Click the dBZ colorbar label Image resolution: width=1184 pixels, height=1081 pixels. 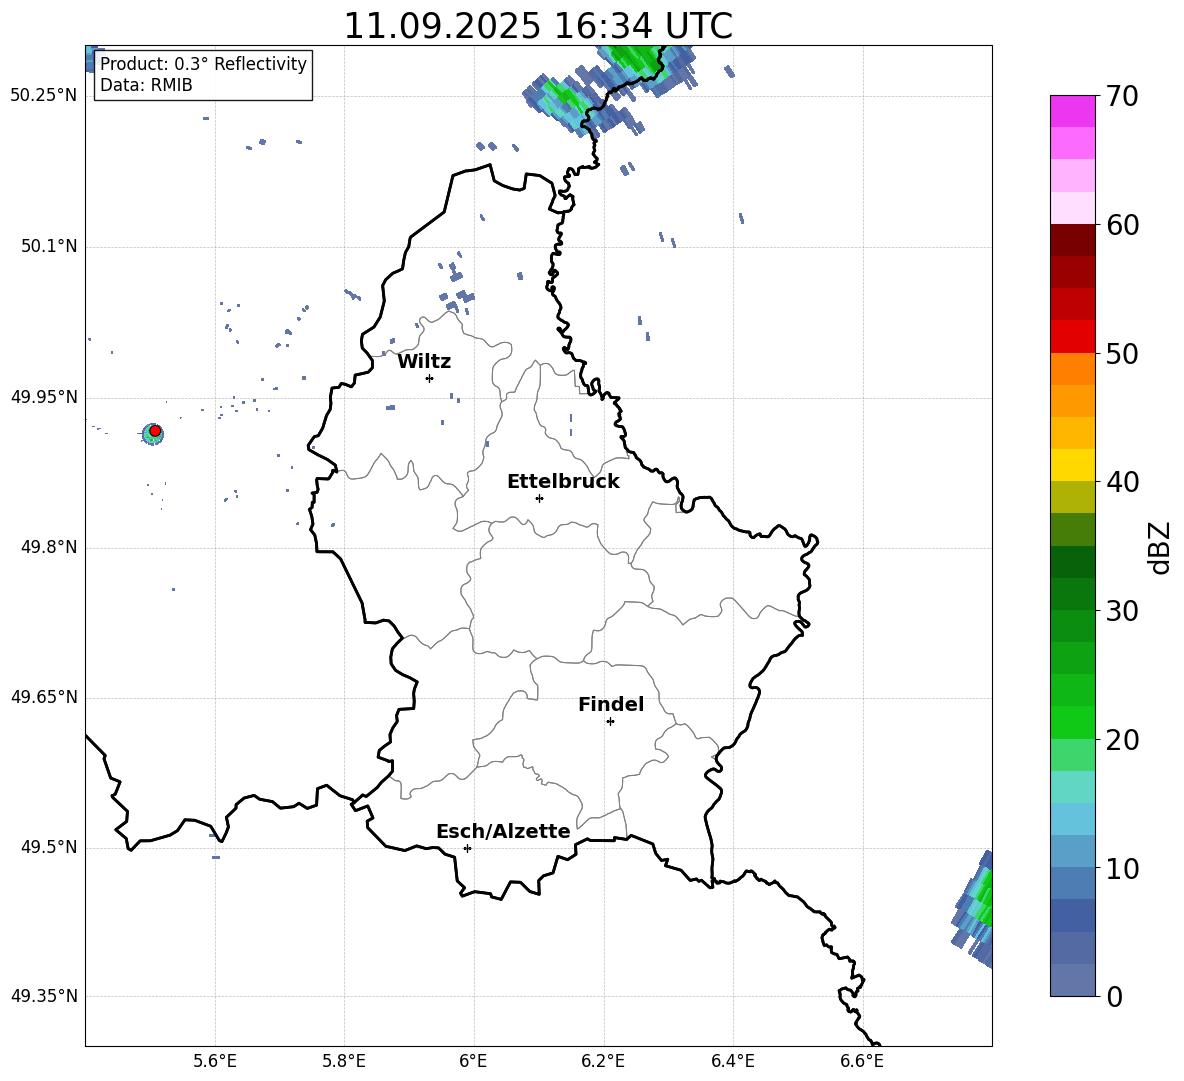point(1158,547)
